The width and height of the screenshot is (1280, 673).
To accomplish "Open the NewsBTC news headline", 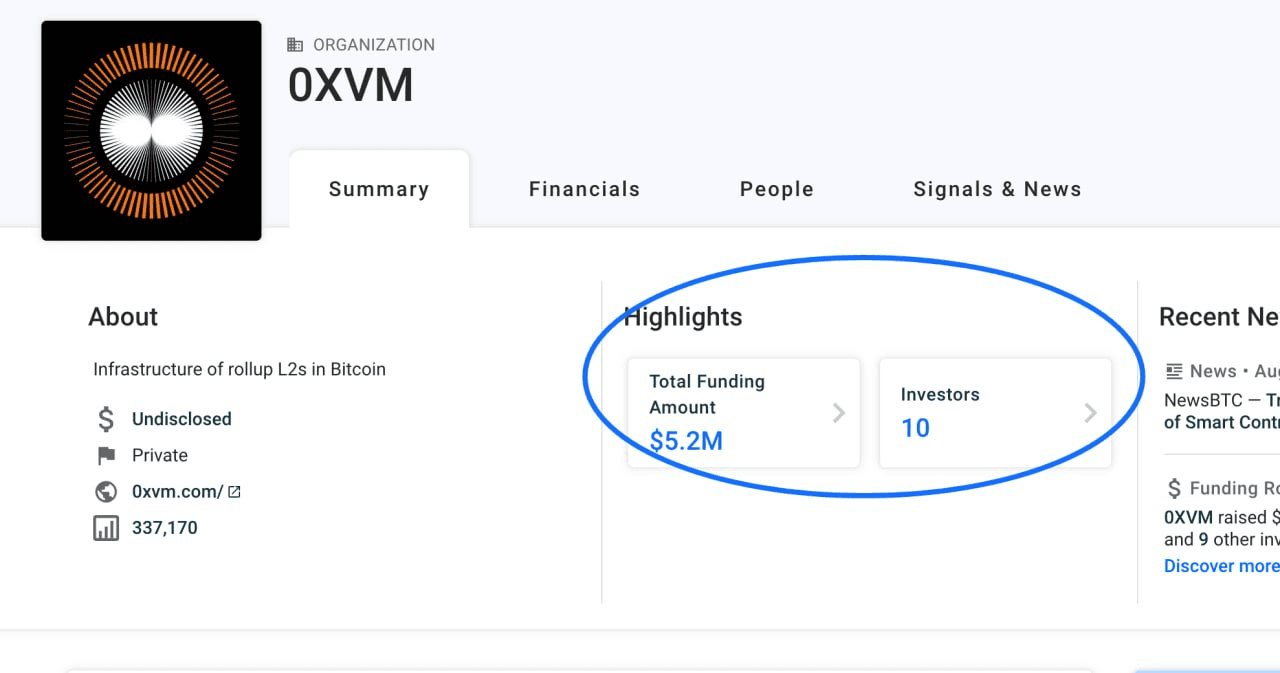I will (x=1221, y=411).
